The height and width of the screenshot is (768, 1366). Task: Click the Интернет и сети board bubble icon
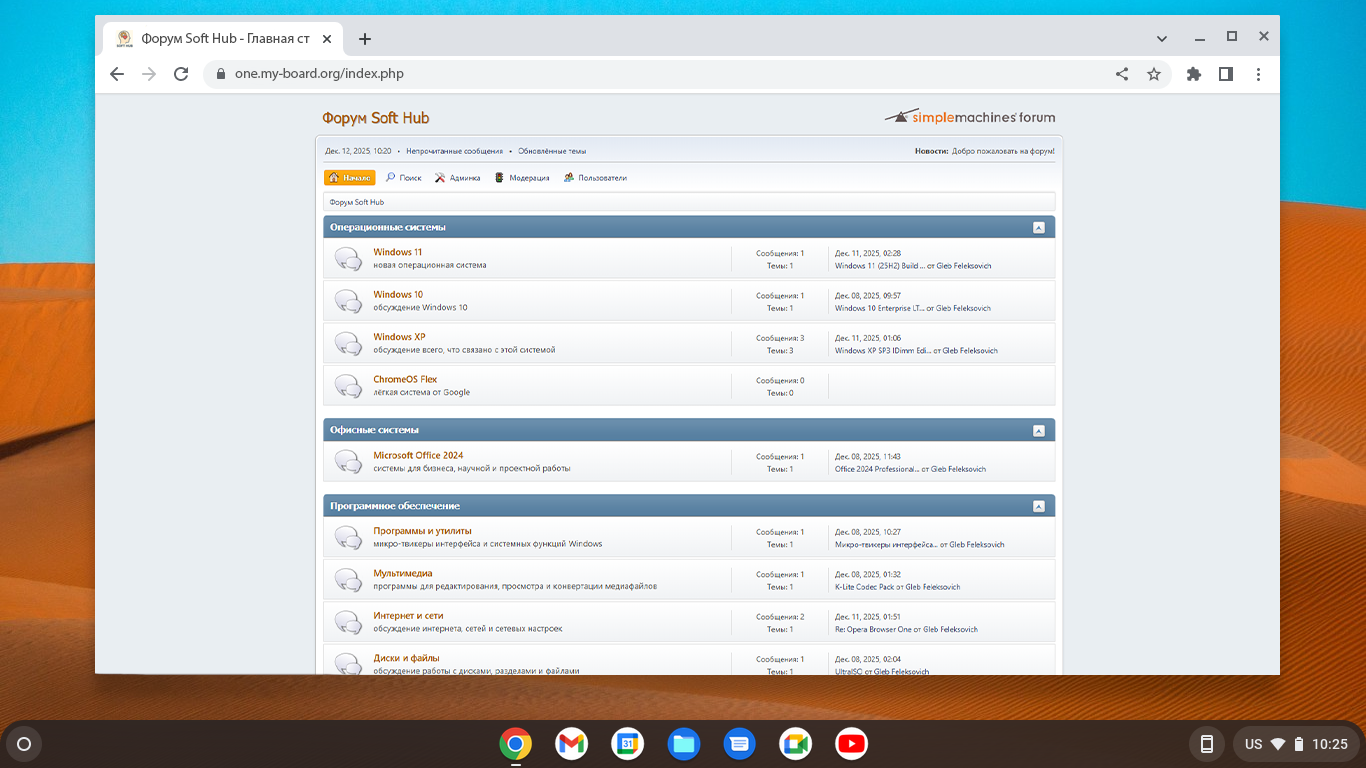[348, 622]
